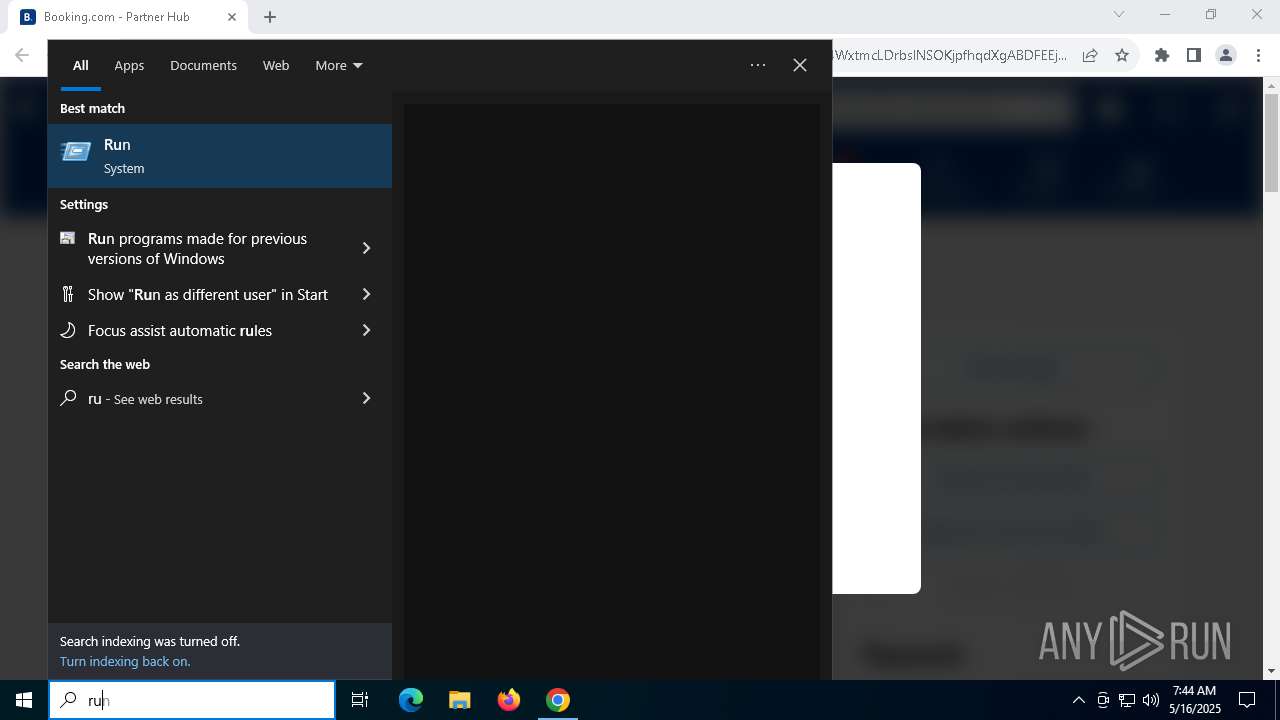Viewport: 1280px width, 720px height.
Task: Open volume control tray icon
Action: tap(1150, 700)
